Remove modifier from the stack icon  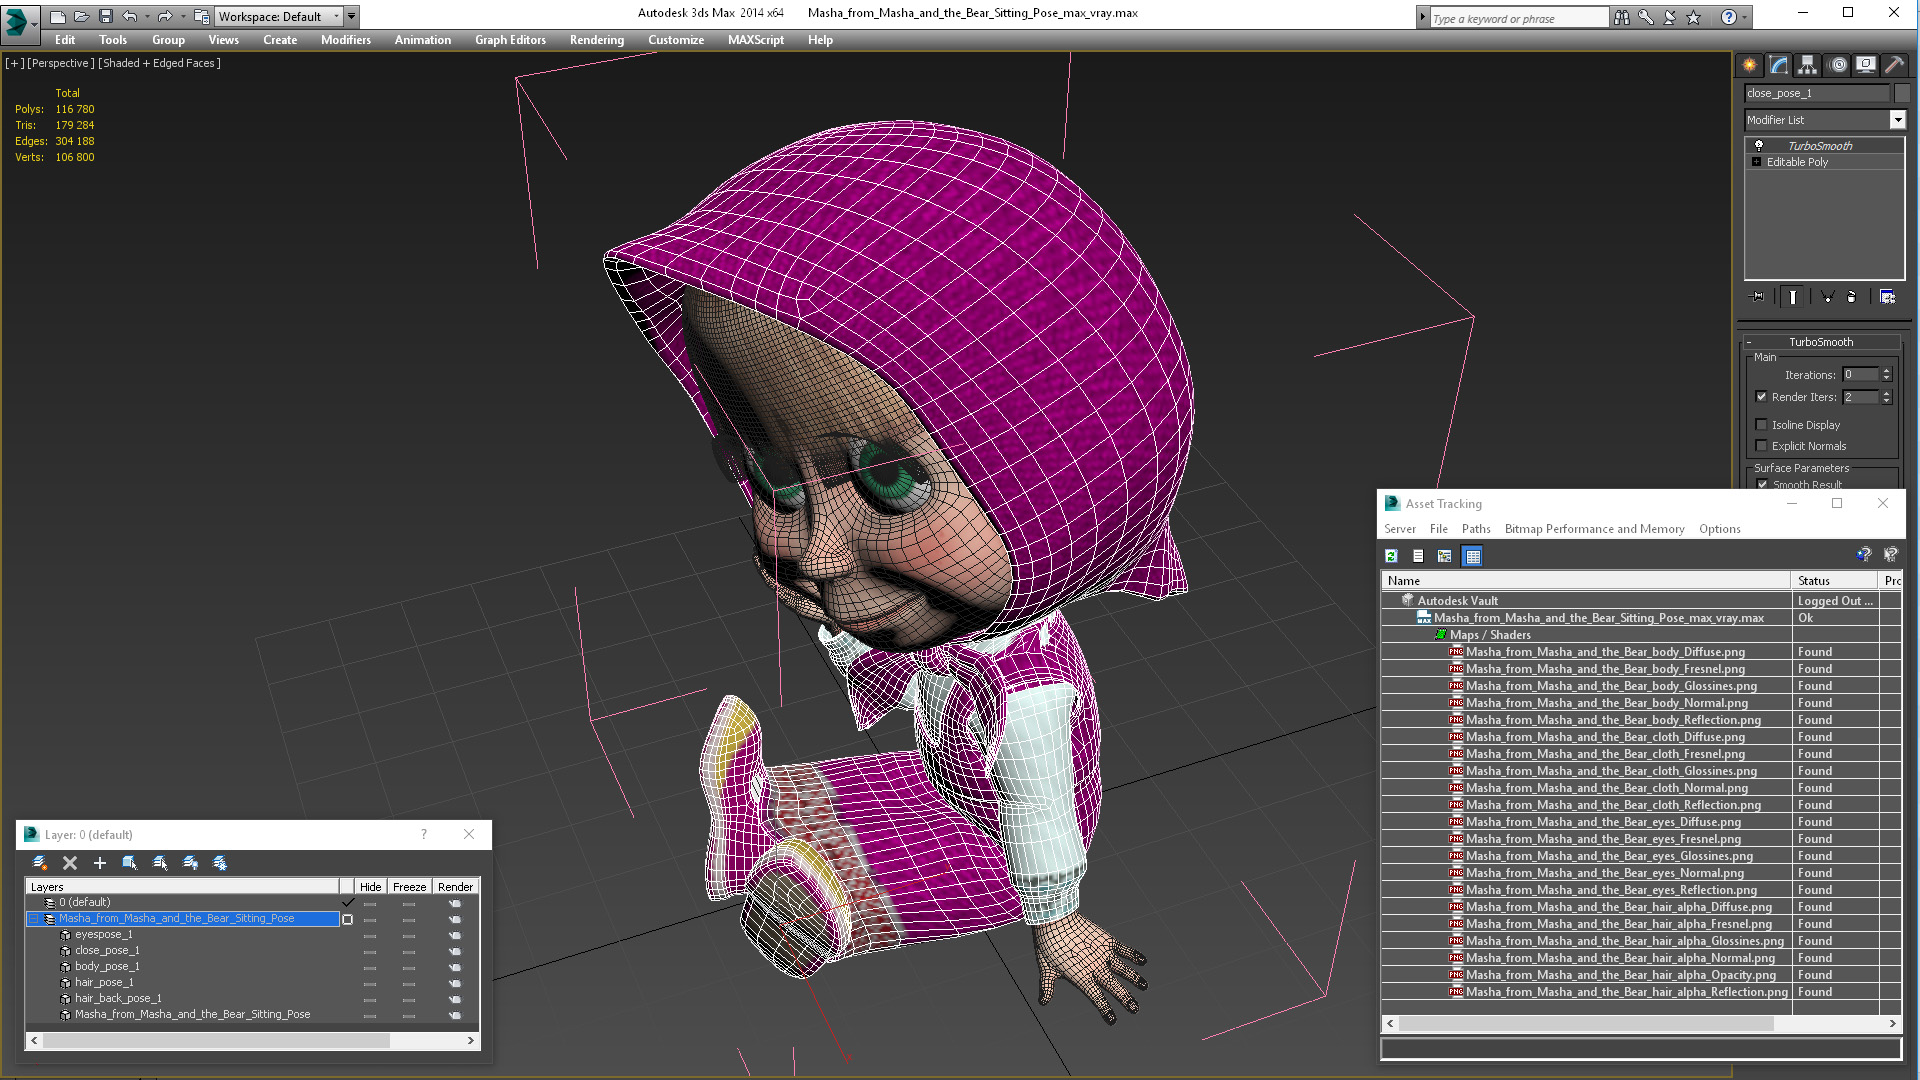(x=1852, y=297)
